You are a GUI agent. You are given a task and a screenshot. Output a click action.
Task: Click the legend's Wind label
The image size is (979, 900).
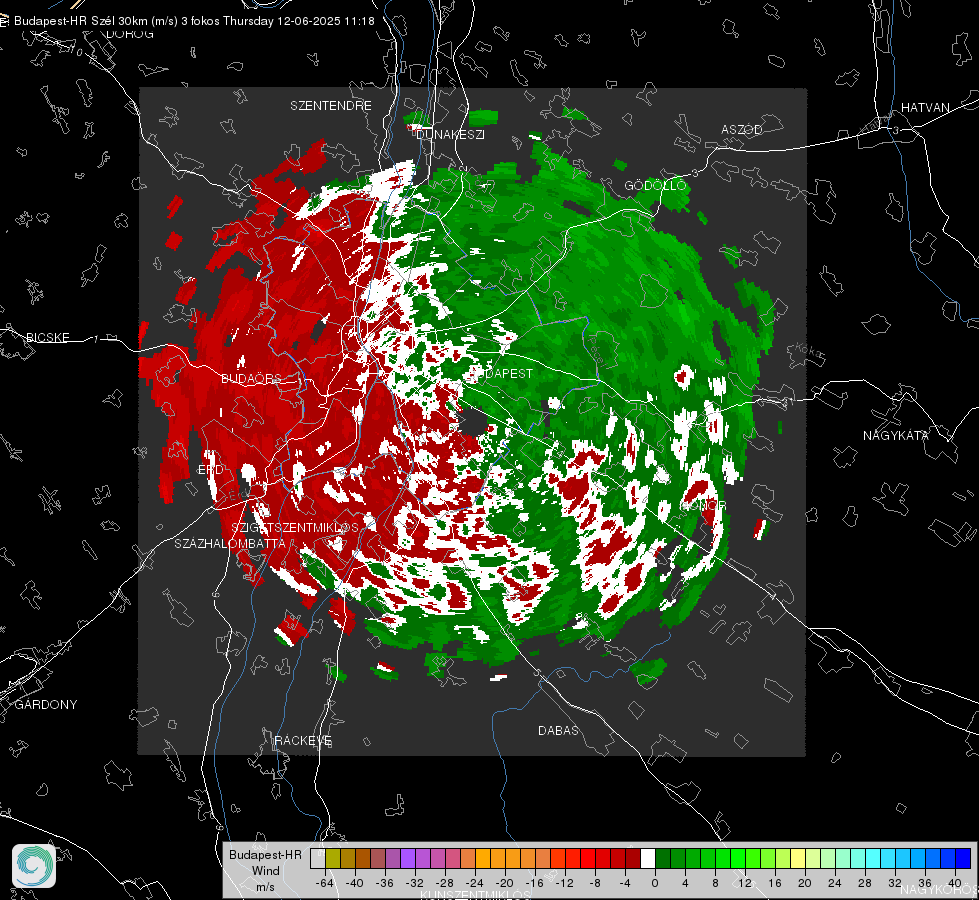coord(265,870)
